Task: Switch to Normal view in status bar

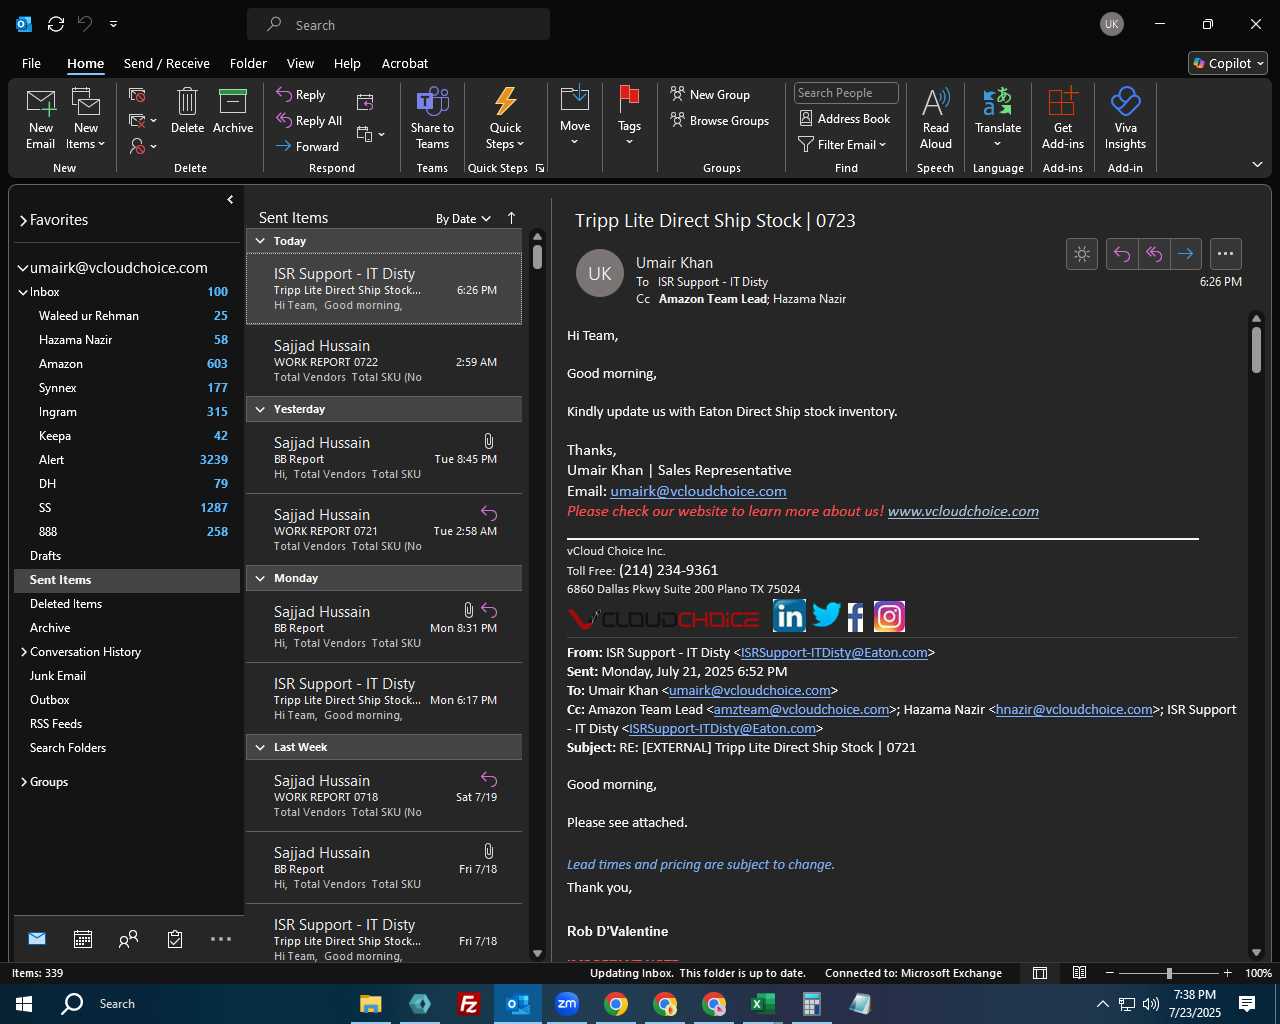Action: pyautogui.click(x=1040, y=973)
